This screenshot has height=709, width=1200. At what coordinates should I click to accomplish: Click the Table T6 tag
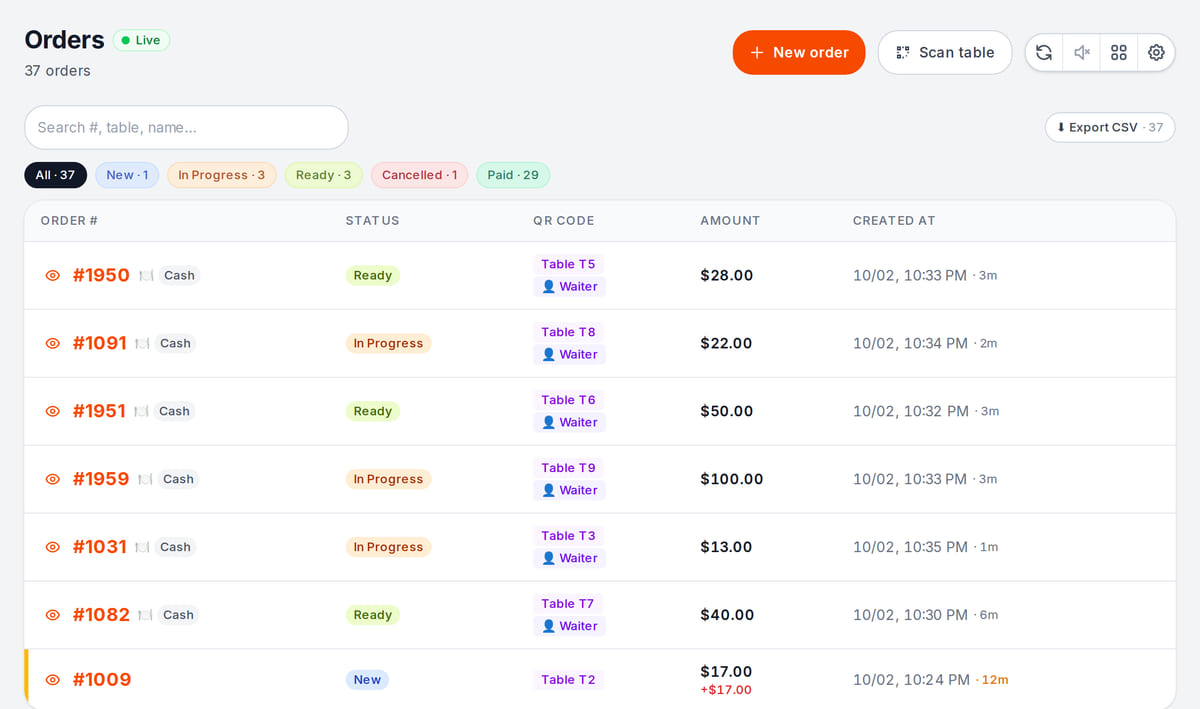(568, 400)
